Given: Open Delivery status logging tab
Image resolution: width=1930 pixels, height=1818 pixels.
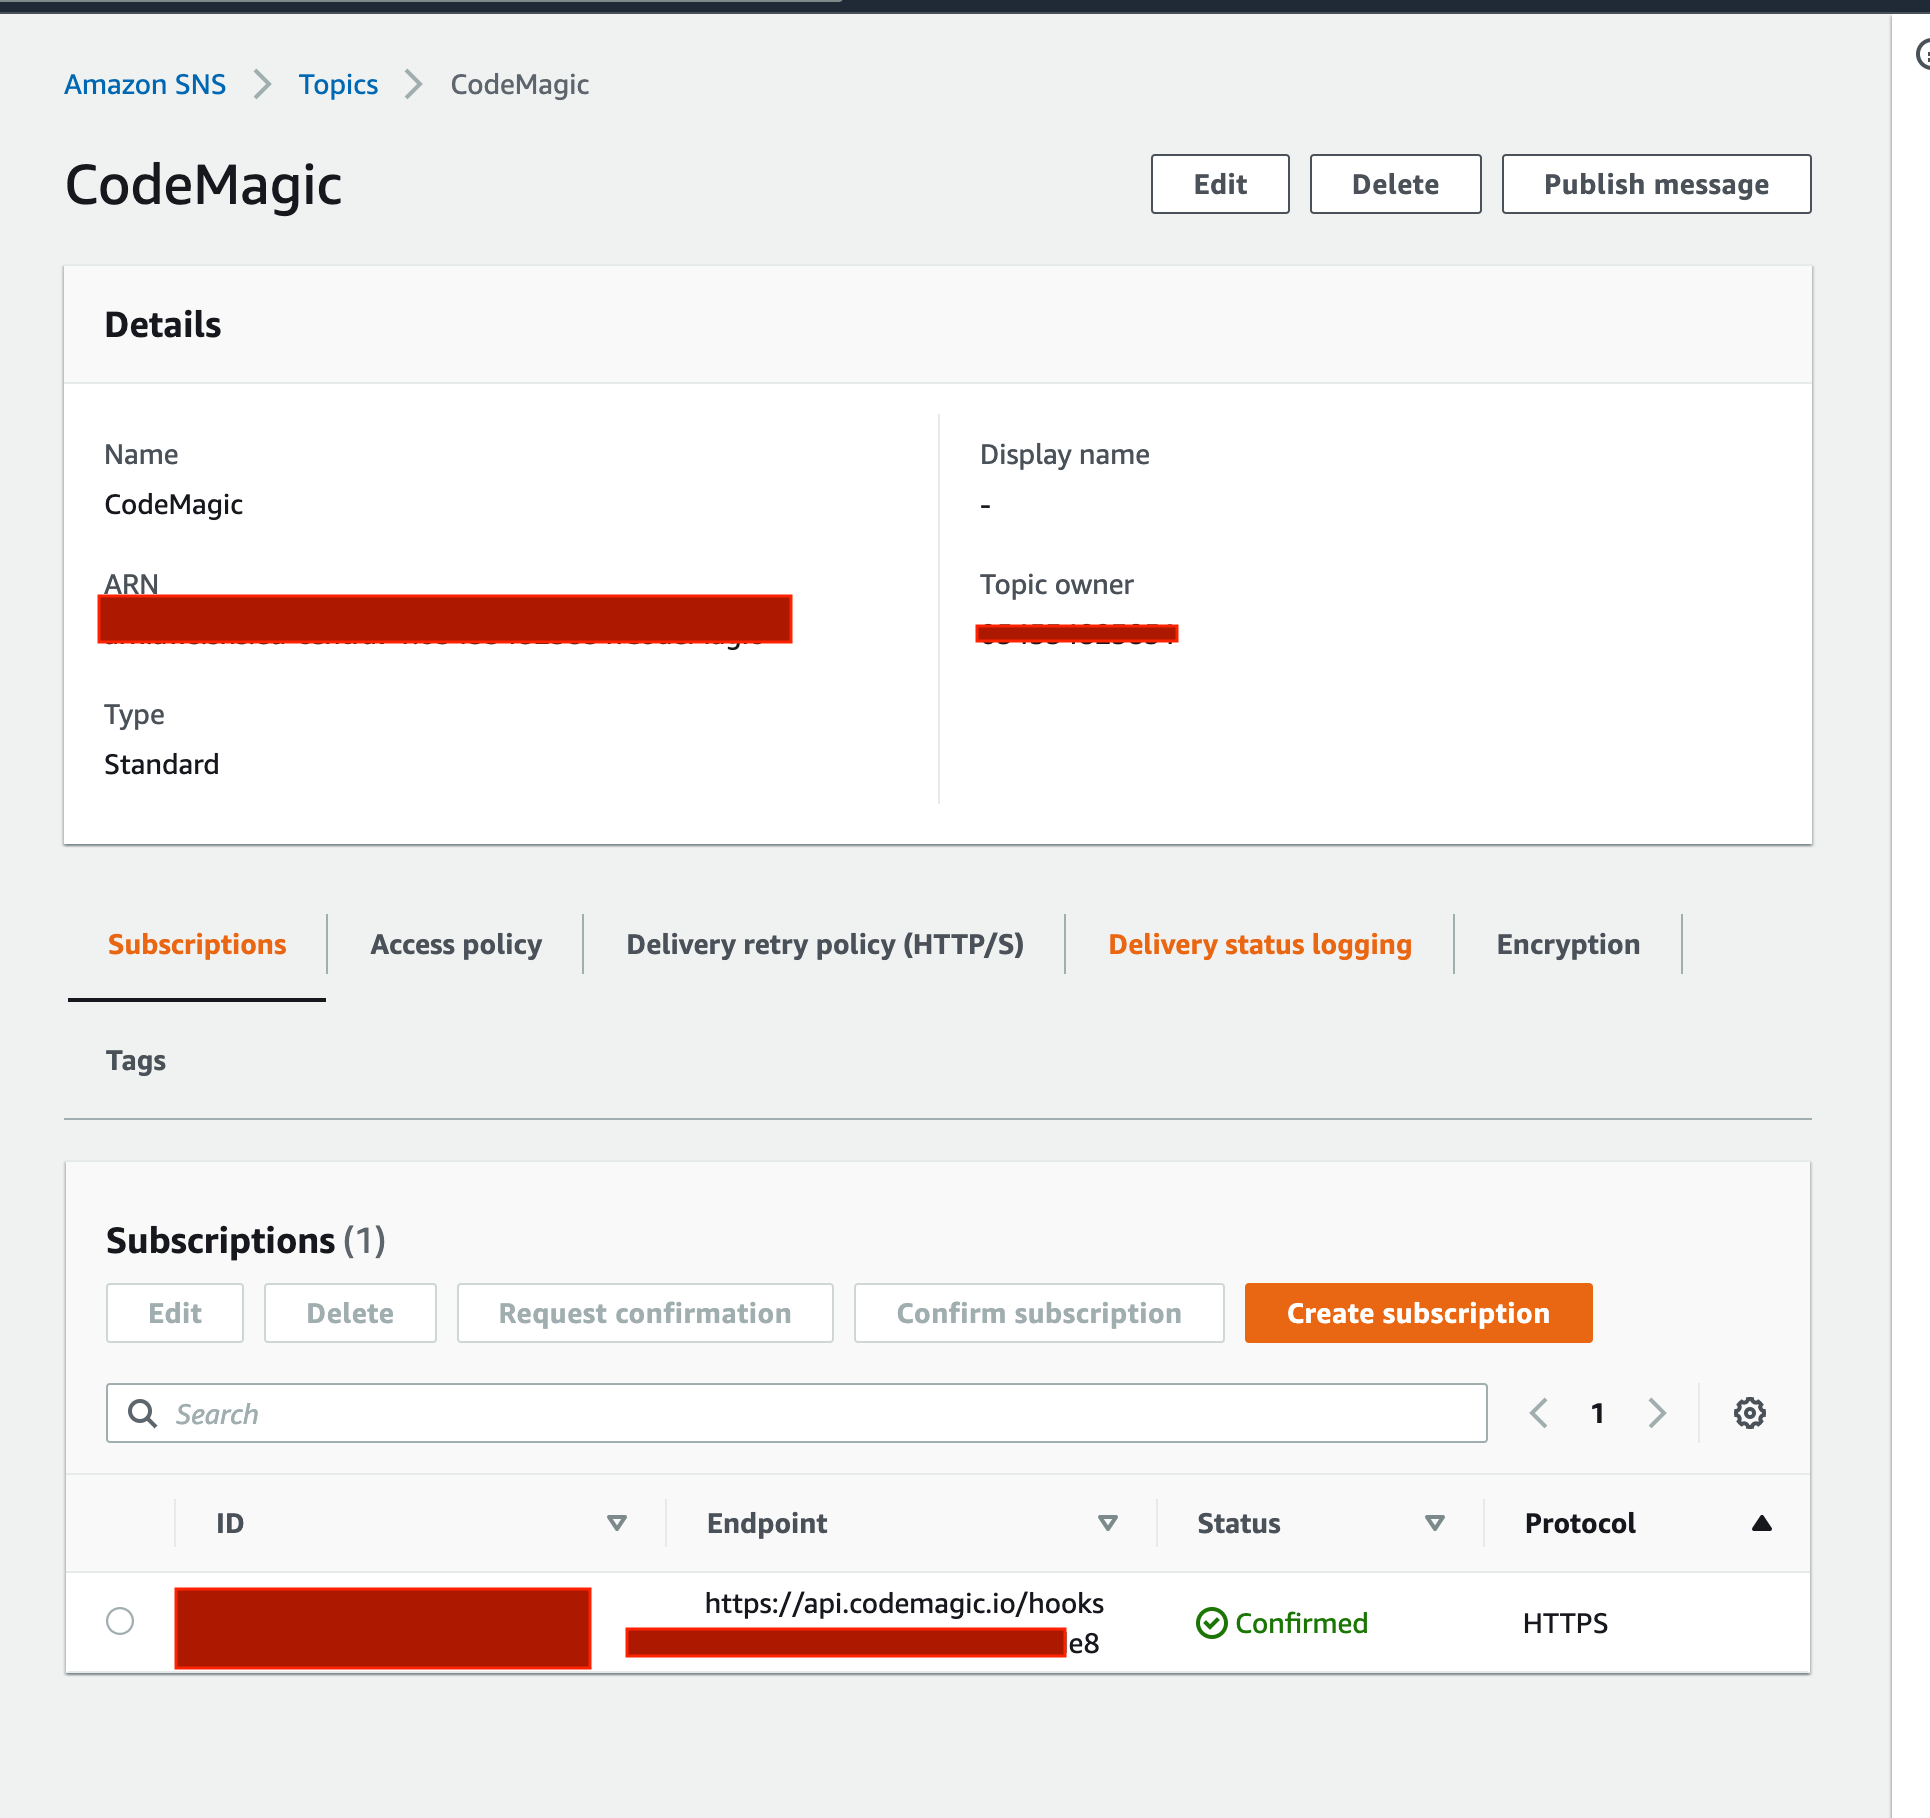Looking at the screenshot, I should pos(1260,944).
